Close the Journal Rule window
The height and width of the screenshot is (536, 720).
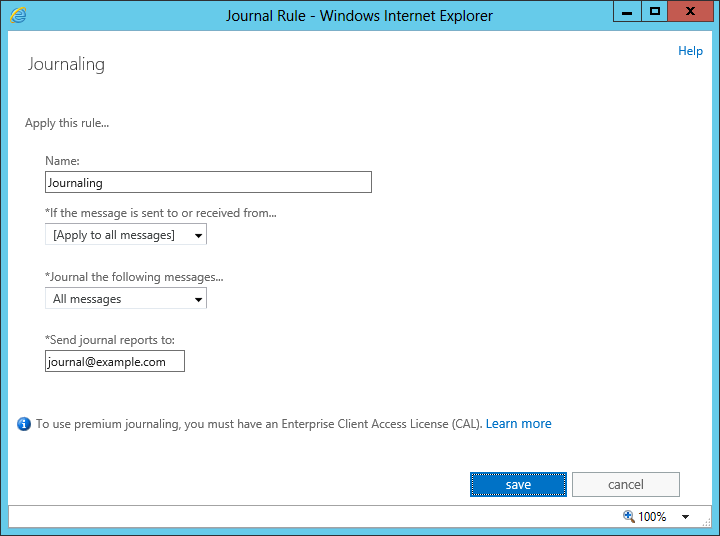click(x=690, y=11)
